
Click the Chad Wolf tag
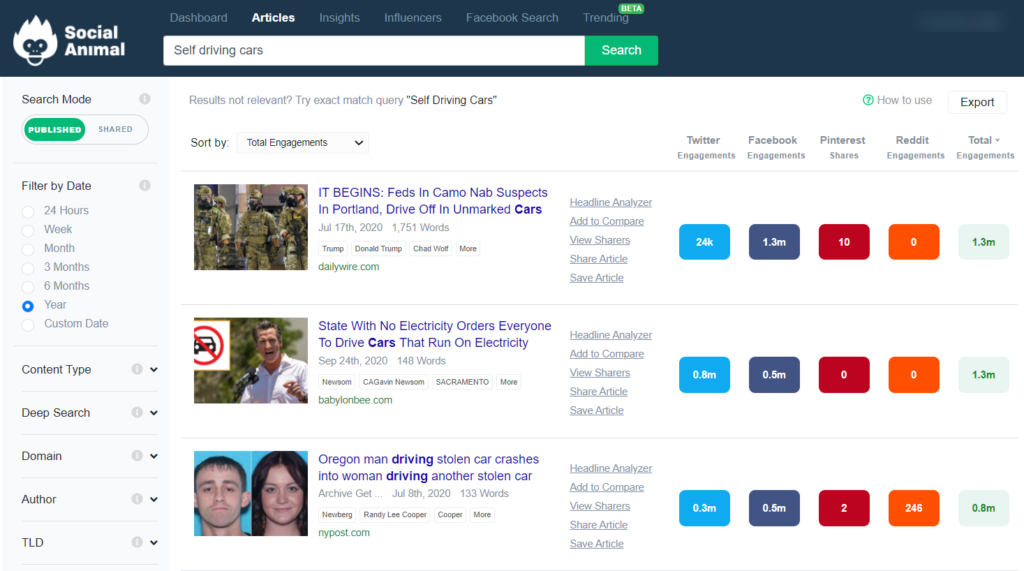tap(430, 248)
